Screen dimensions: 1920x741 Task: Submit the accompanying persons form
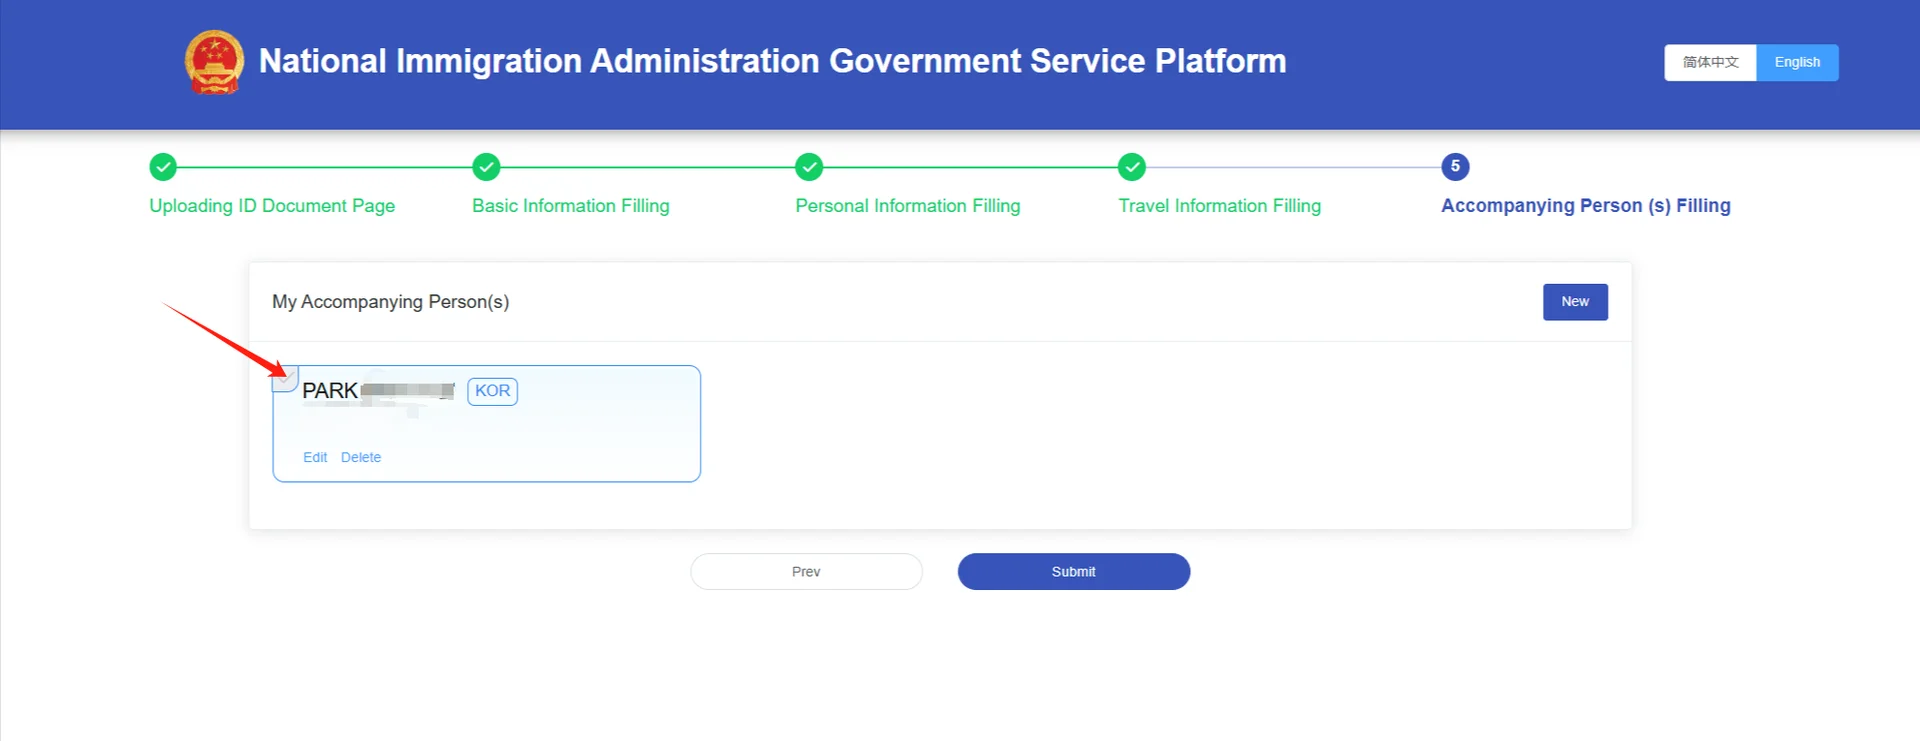[x=1074, y=572]
